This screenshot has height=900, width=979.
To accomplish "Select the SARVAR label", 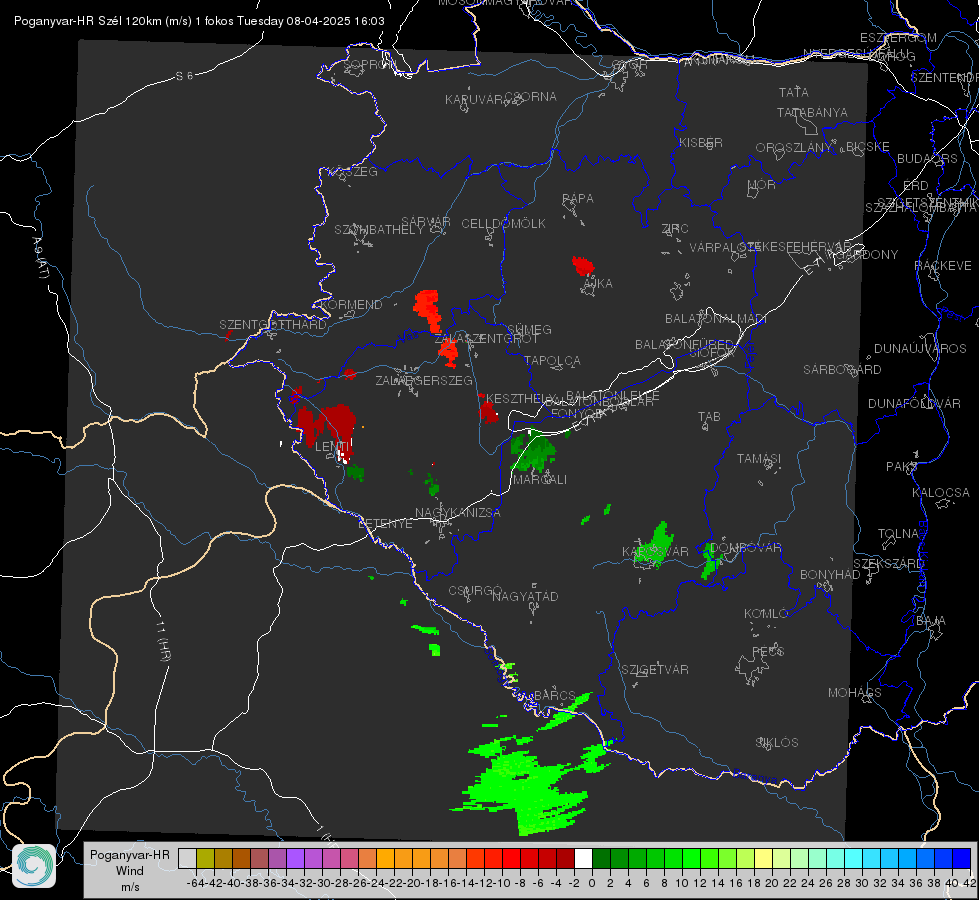I will [426, 222].
